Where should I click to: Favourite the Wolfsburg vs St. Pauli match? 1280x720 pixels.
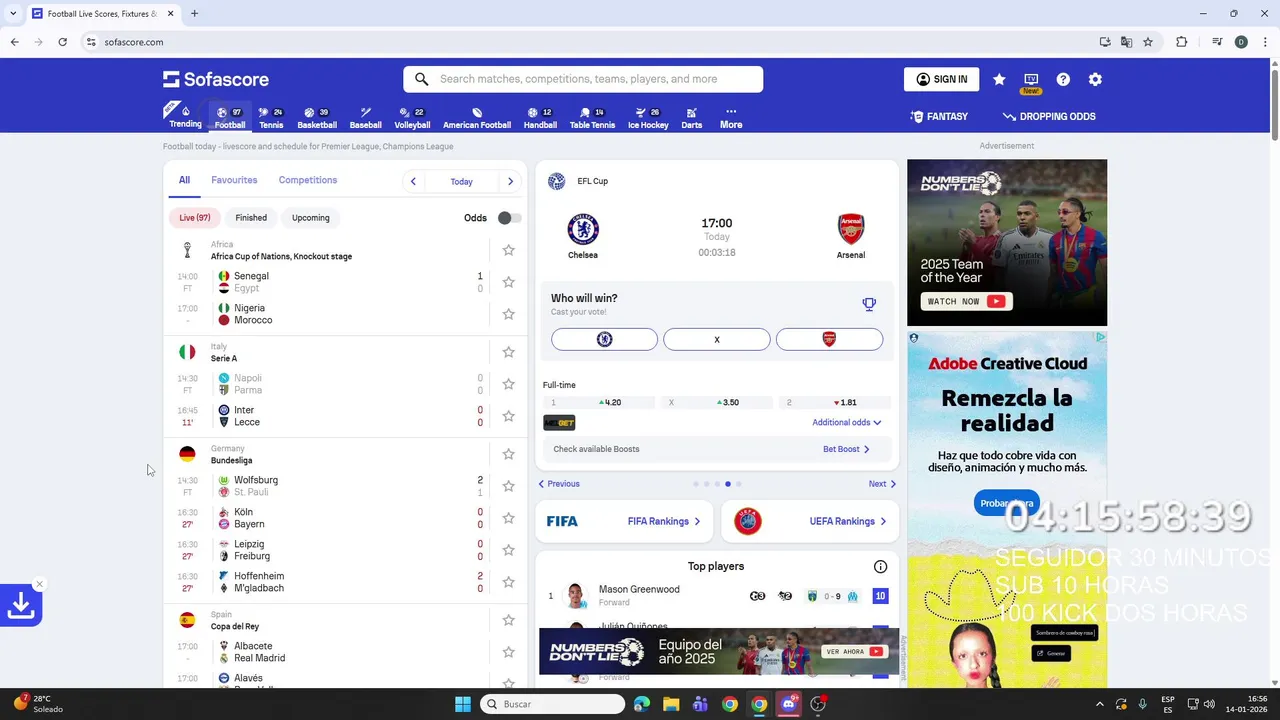508,486
